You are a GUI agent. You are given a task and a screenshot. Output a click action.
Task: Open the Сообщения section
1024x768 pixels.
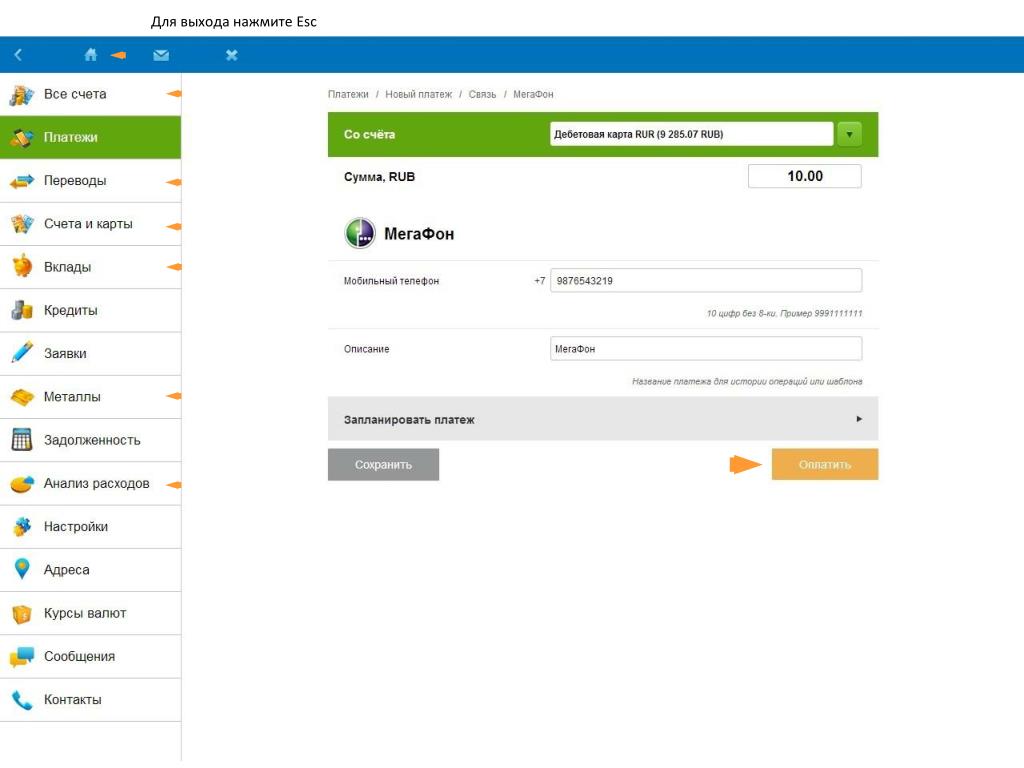[91, 656]
